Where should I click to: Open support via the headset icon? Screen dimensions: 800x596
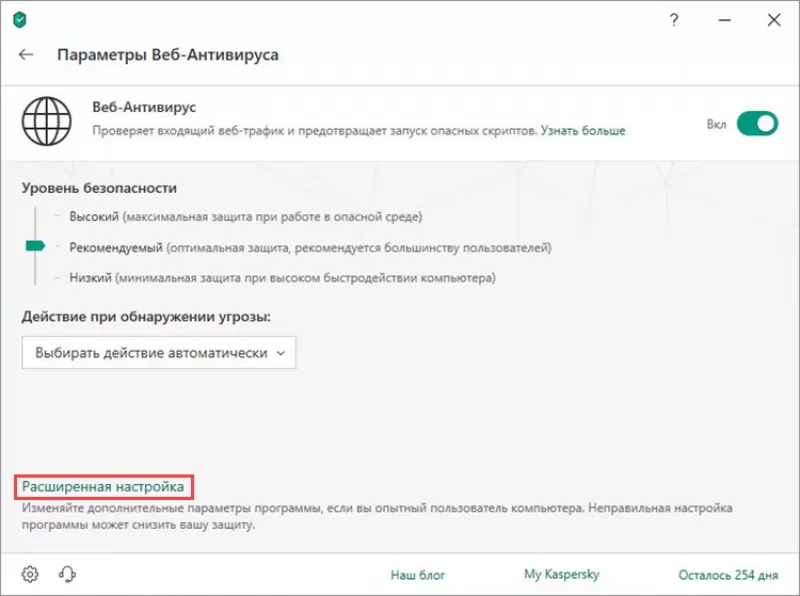click(x=68, y=574)
